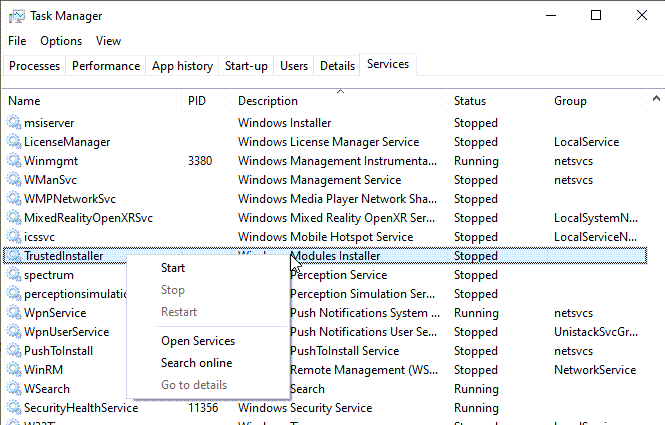The image size is (665, 425).
Task: Click the Winmgmt service gear icon
Action: pos(14,161)
